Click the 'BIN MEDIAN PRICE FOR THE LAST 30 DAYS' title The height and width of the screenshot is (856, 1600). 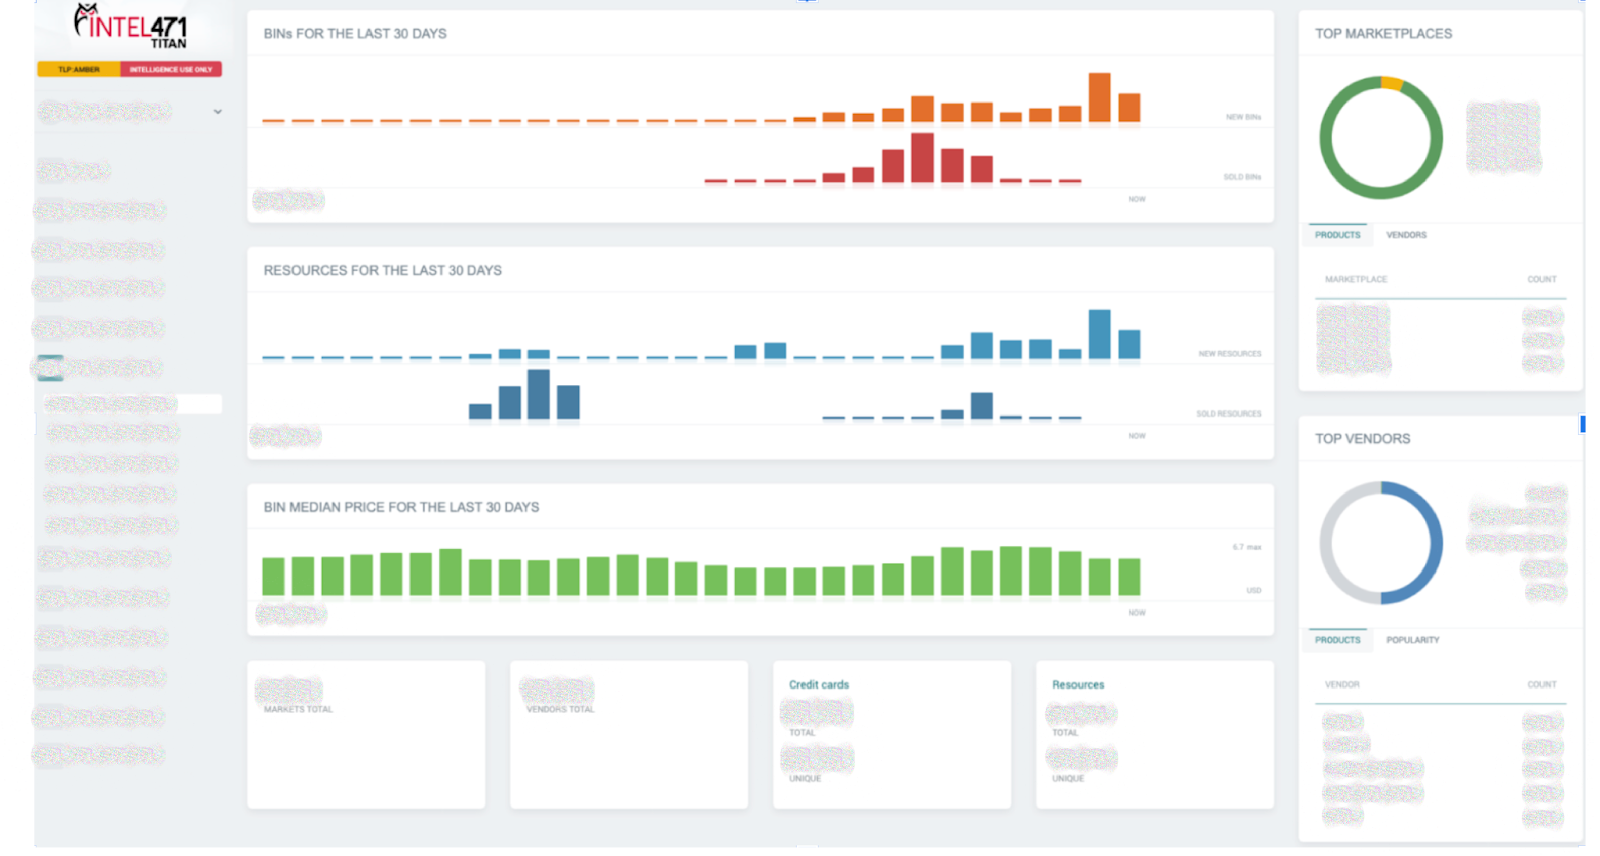(x=401, y=507)
